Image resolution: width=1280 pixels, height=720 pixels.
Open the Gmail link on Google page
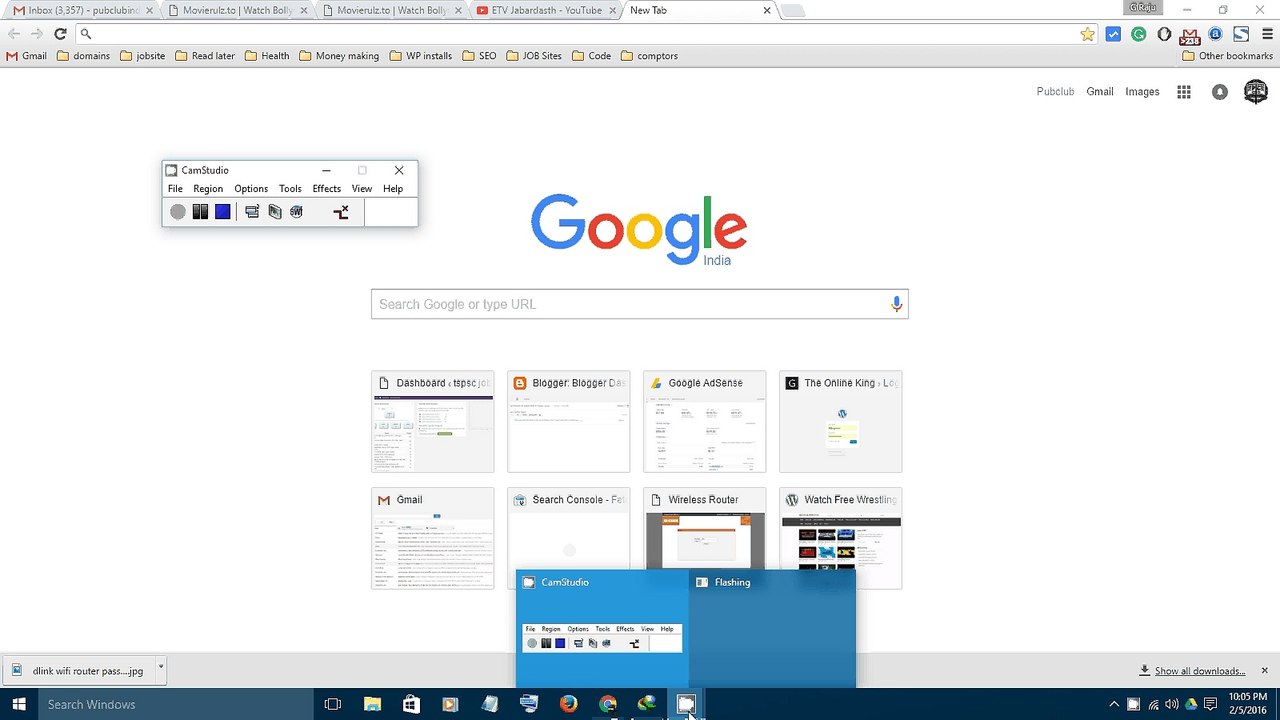[x=1100, y=92]
